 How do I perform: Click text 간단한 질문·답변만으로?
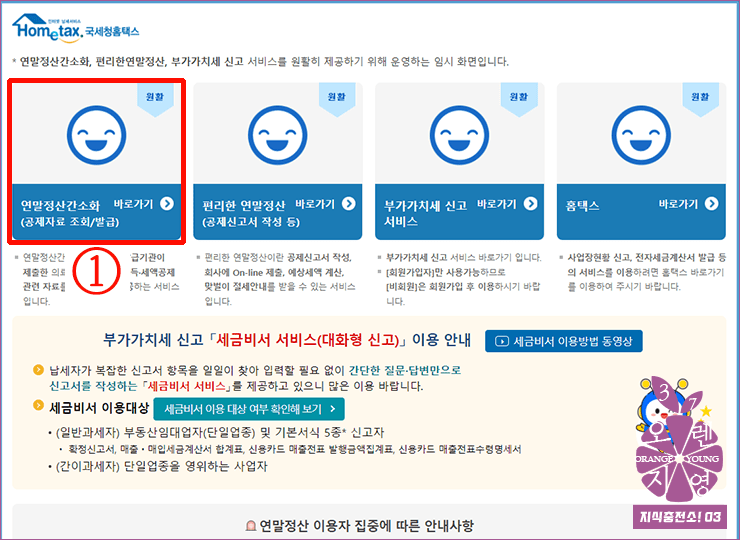click(404, 370)
